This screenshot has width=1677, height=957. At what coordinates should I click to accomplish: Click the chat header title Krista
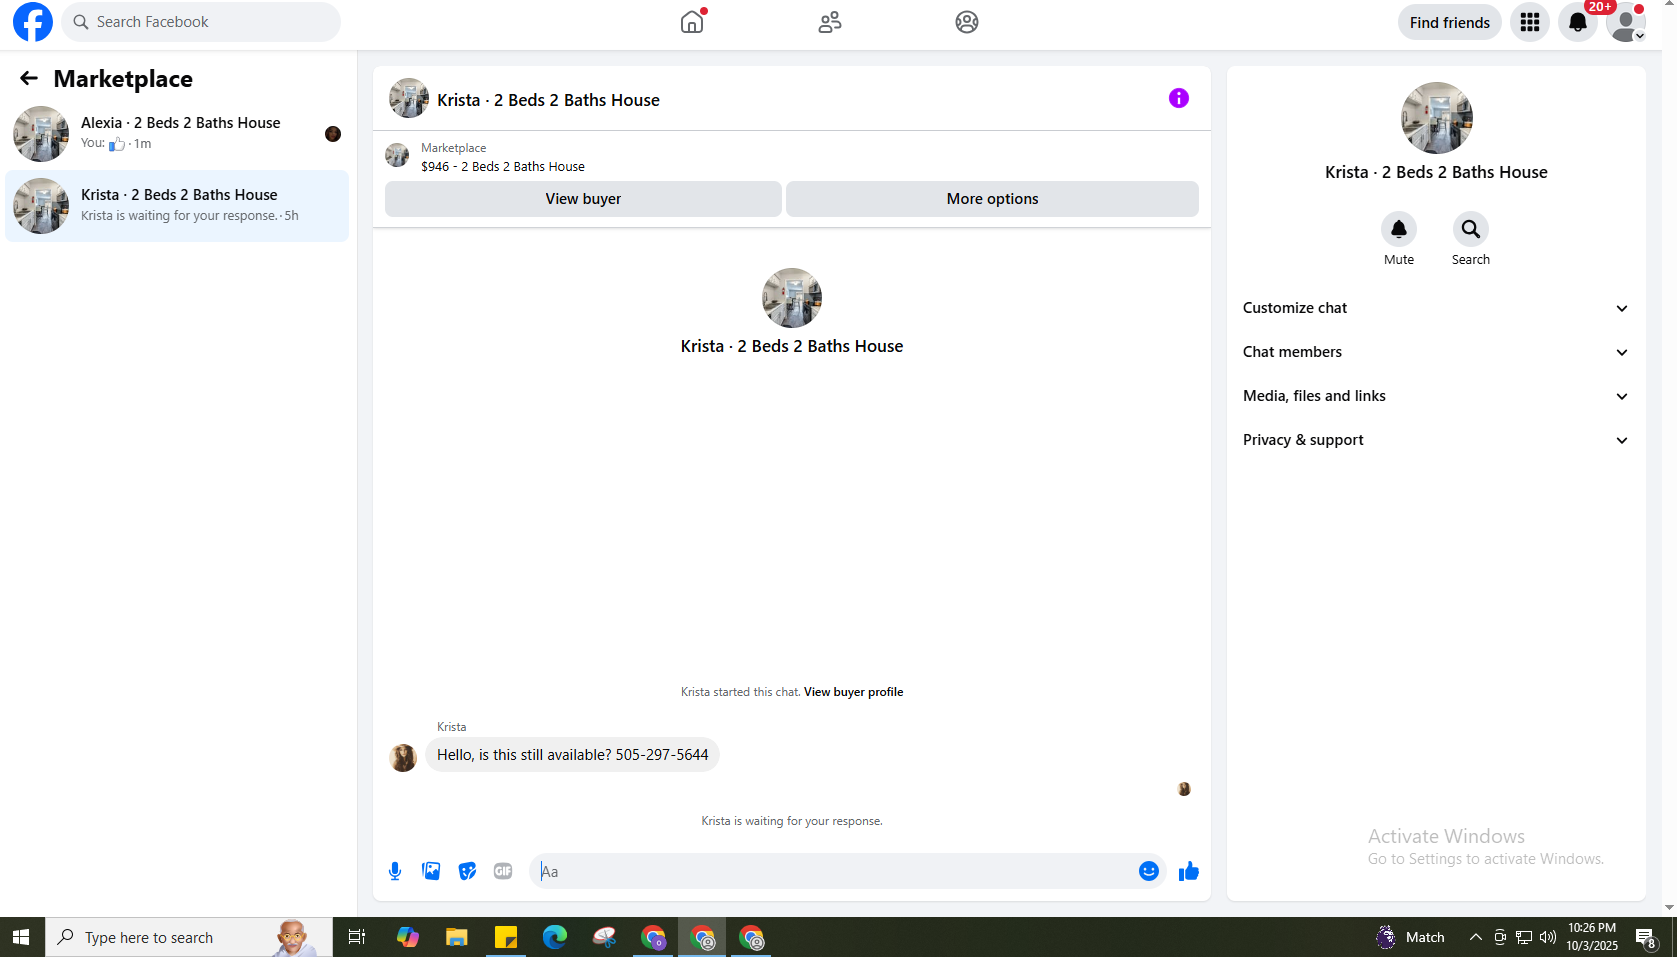pos(548,100)
